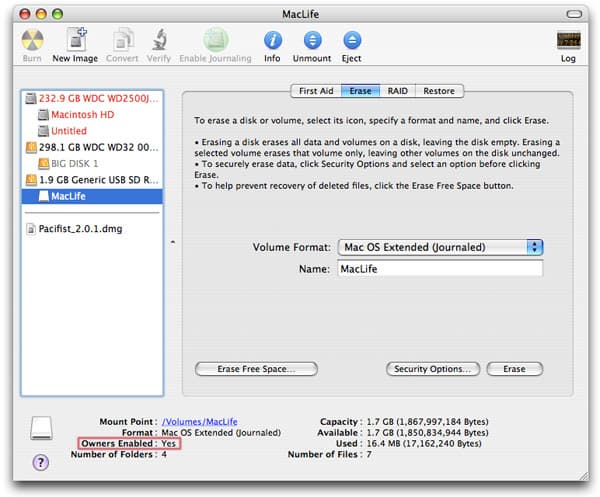The width and height of the screenshot is (600, 497).
Task: Toggle toolbar with the pill button
Action: coord(574,14)
